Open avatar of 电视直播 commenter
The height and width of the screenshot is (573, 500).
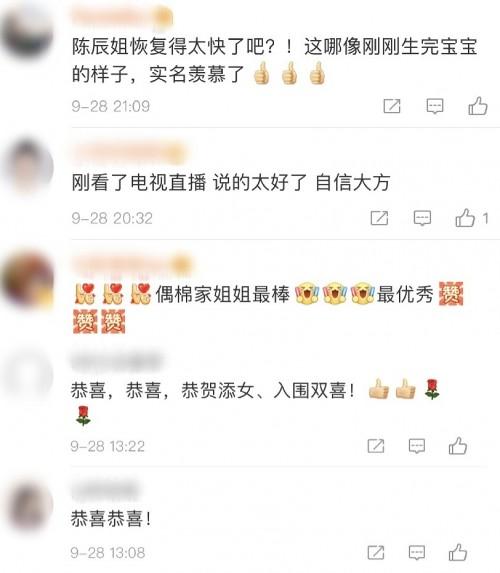tap(28, 166)
